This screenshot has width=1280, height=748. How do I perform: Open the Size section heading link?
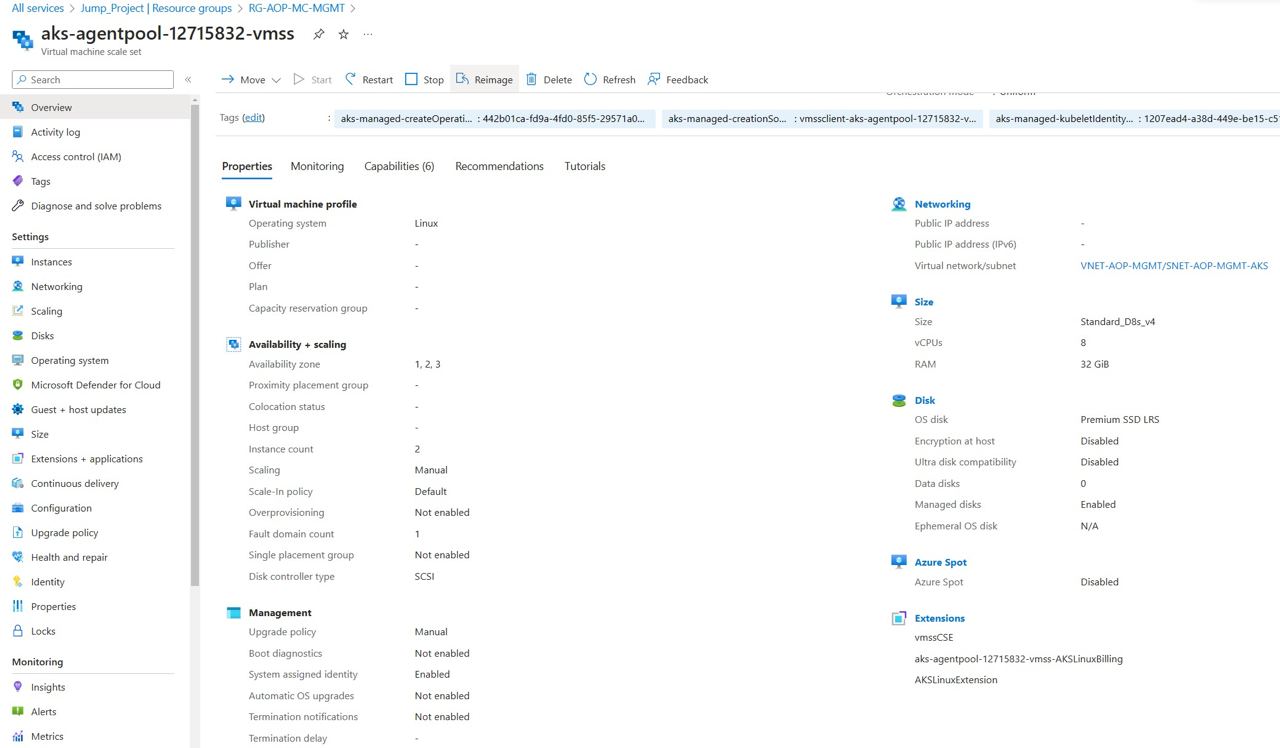pyautogui.click(x=924, y=302)
